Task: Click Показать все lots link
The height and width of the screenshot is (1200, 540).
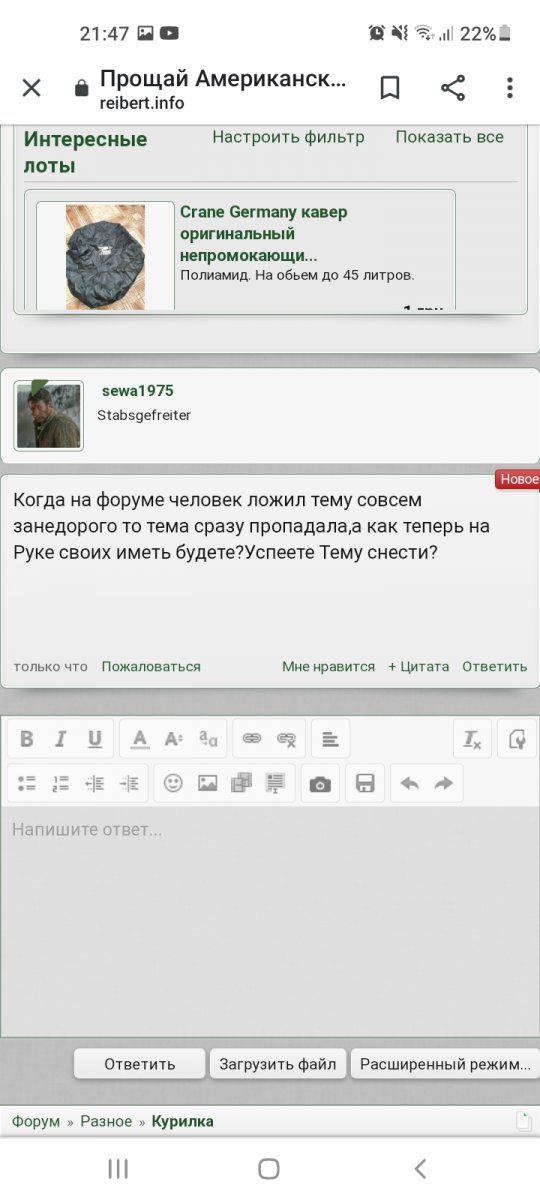Action: point(450,137)
